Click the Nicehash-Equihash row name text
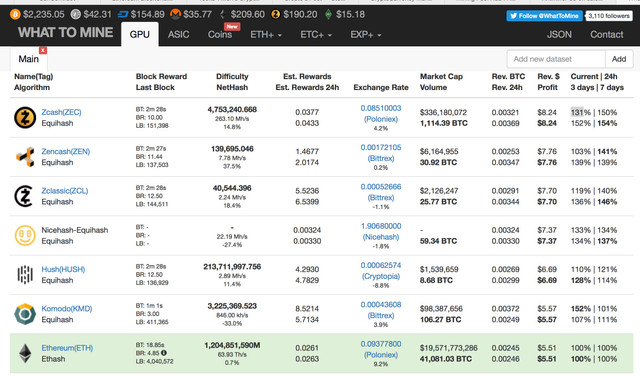 tap(75, 230)
